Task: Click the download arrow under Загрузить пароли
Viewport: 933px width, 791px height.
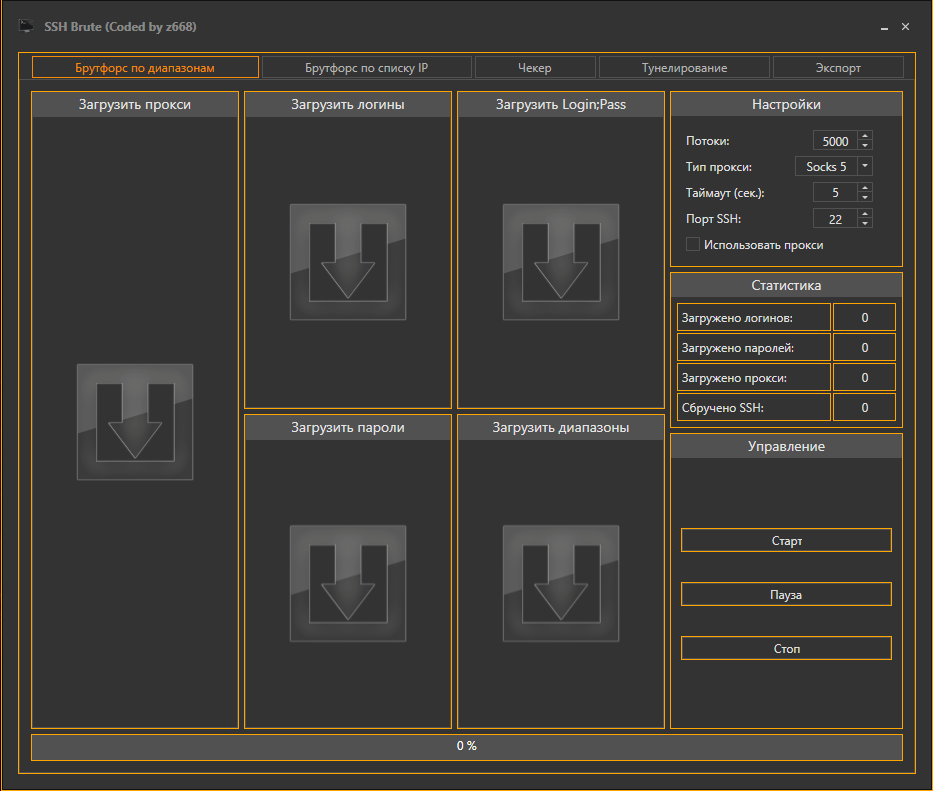Action: [x=348, y=583]
